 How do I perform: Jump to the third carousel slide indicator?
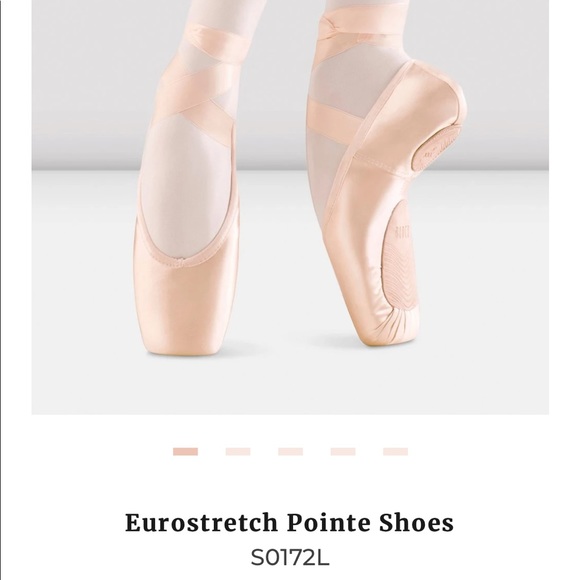click(x=290, y=451)
